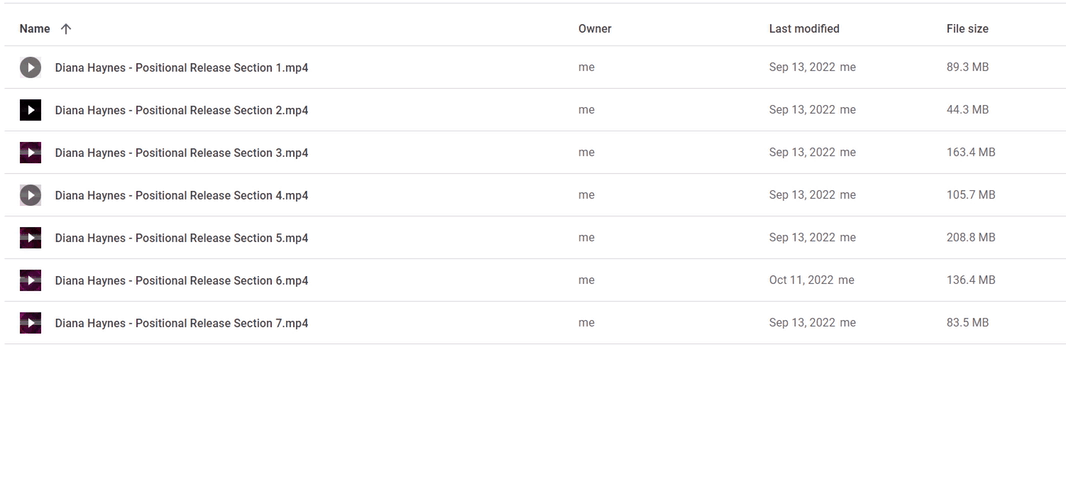Open Diana Haynes - Positional Release Section 1.mp4
The image size is (1066, 494).
coord(182,67)
